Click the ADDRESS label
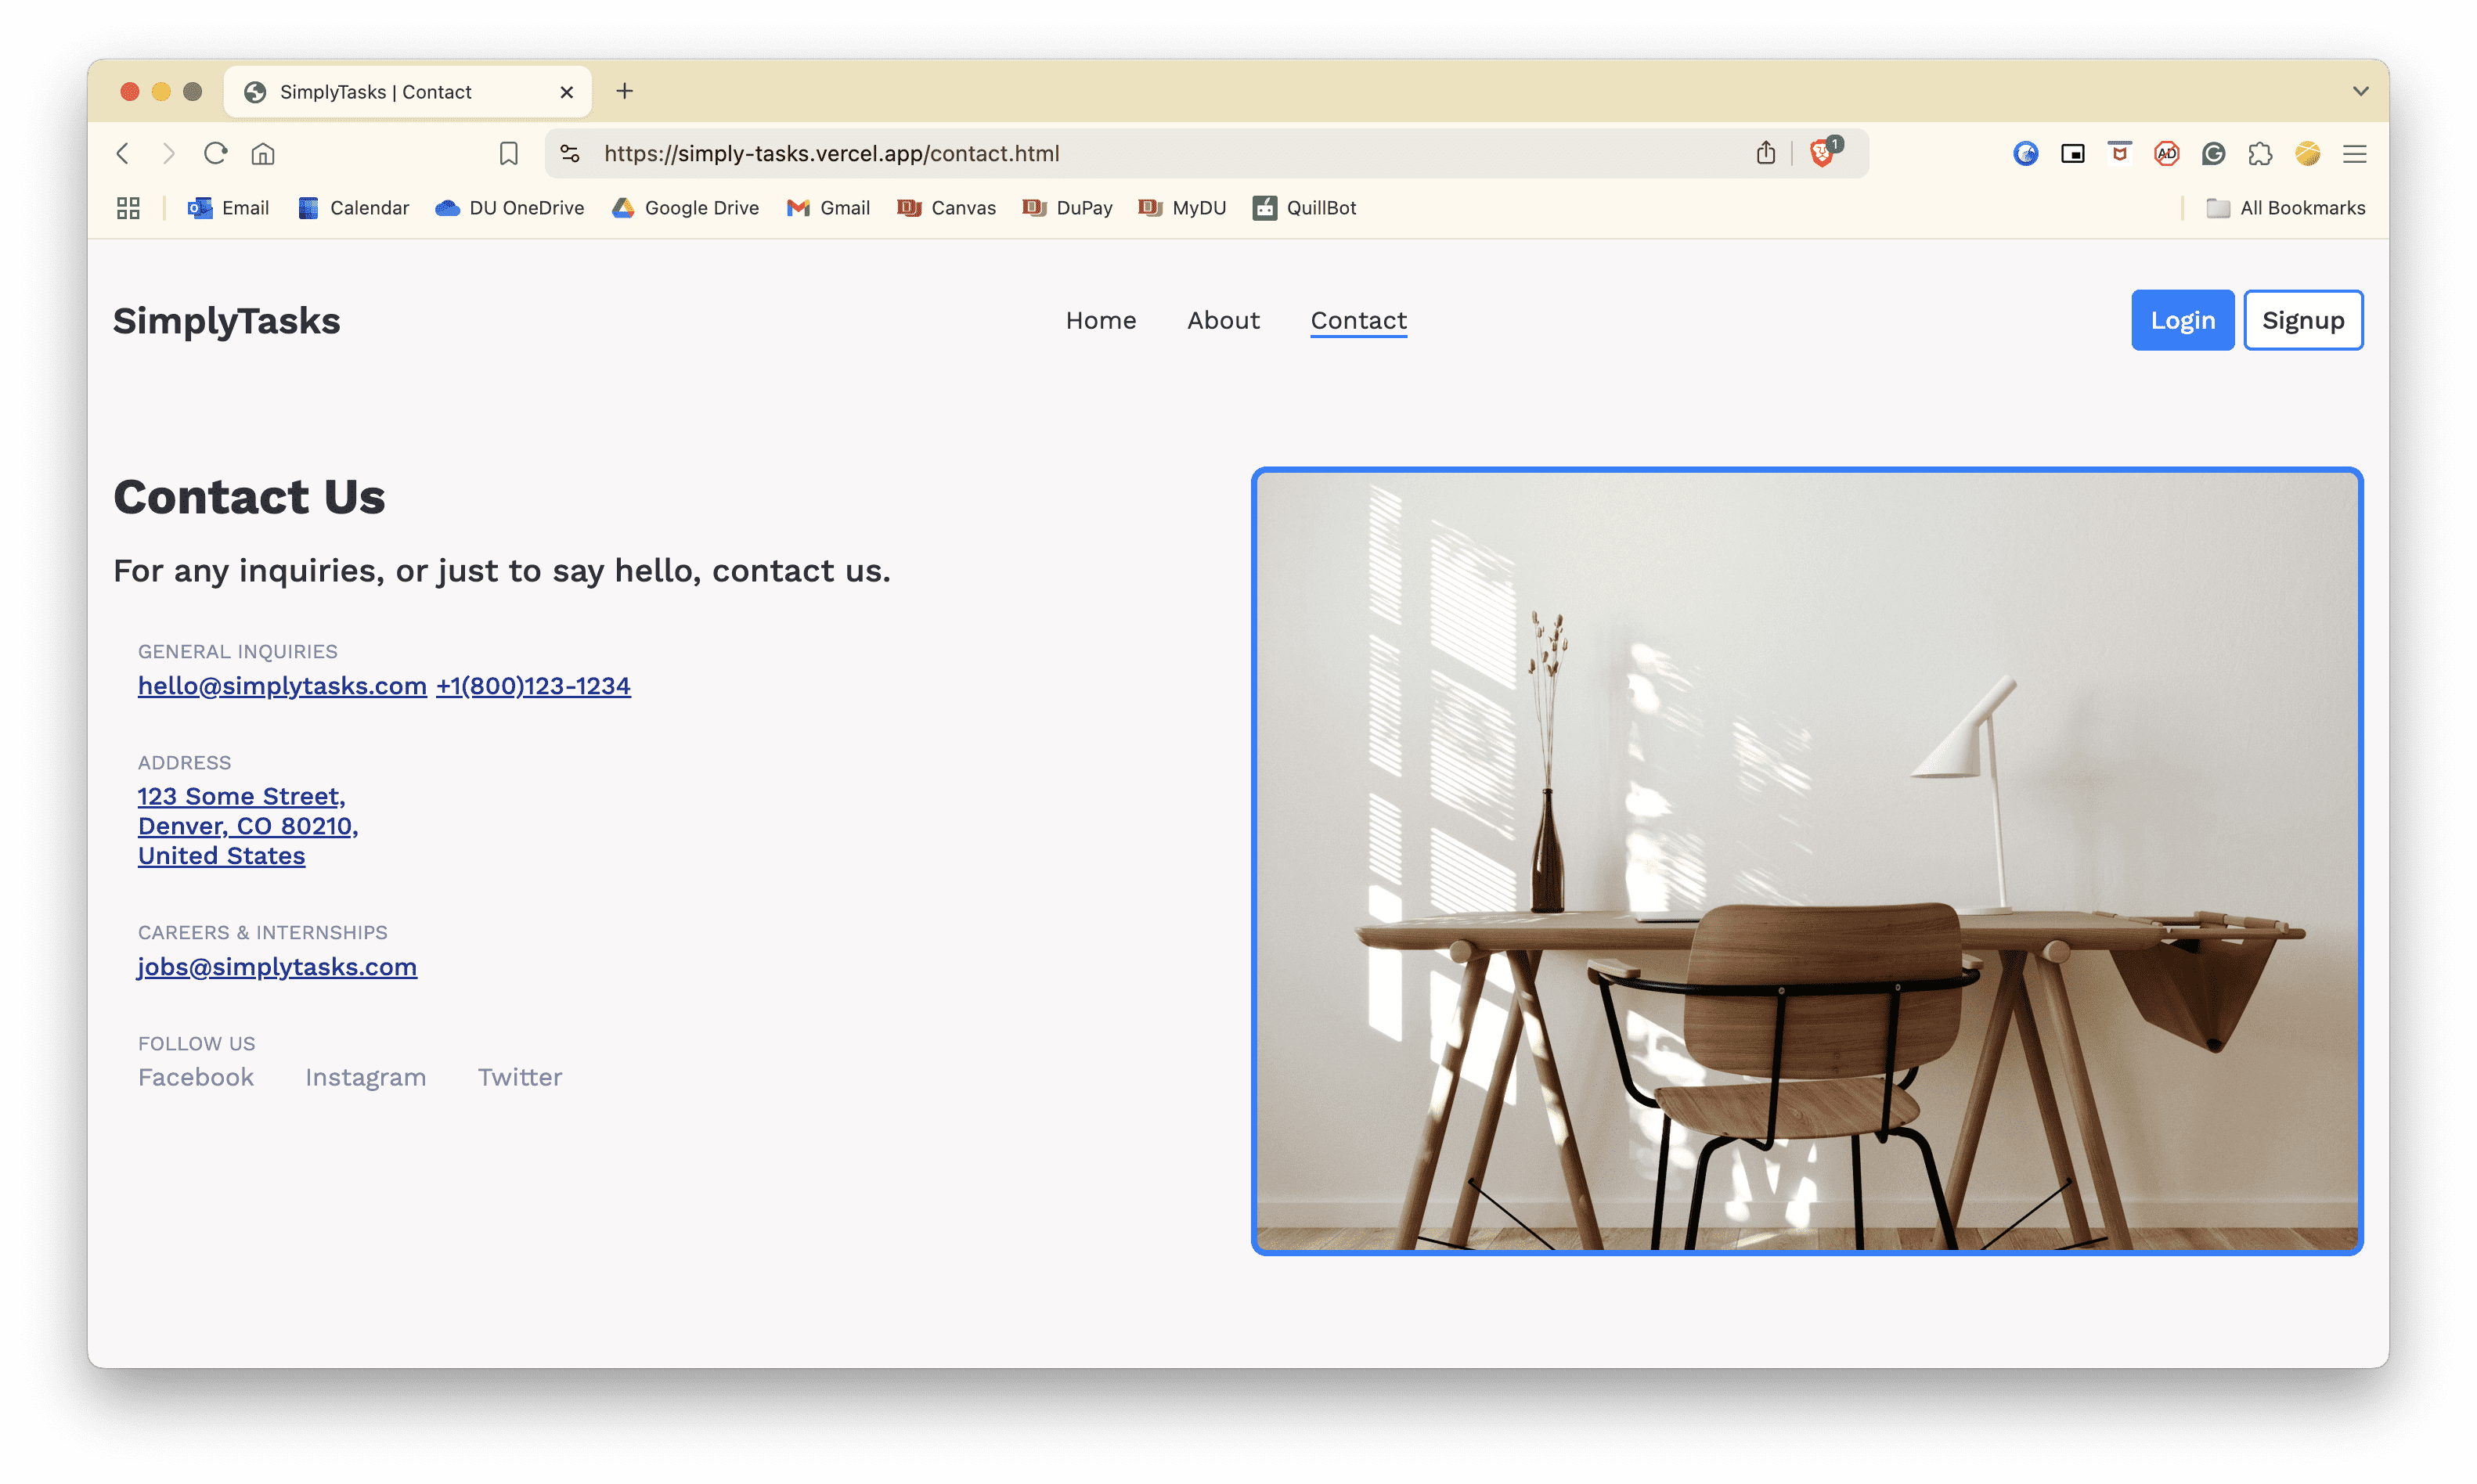2477x1484 pixels. (184, 762)
